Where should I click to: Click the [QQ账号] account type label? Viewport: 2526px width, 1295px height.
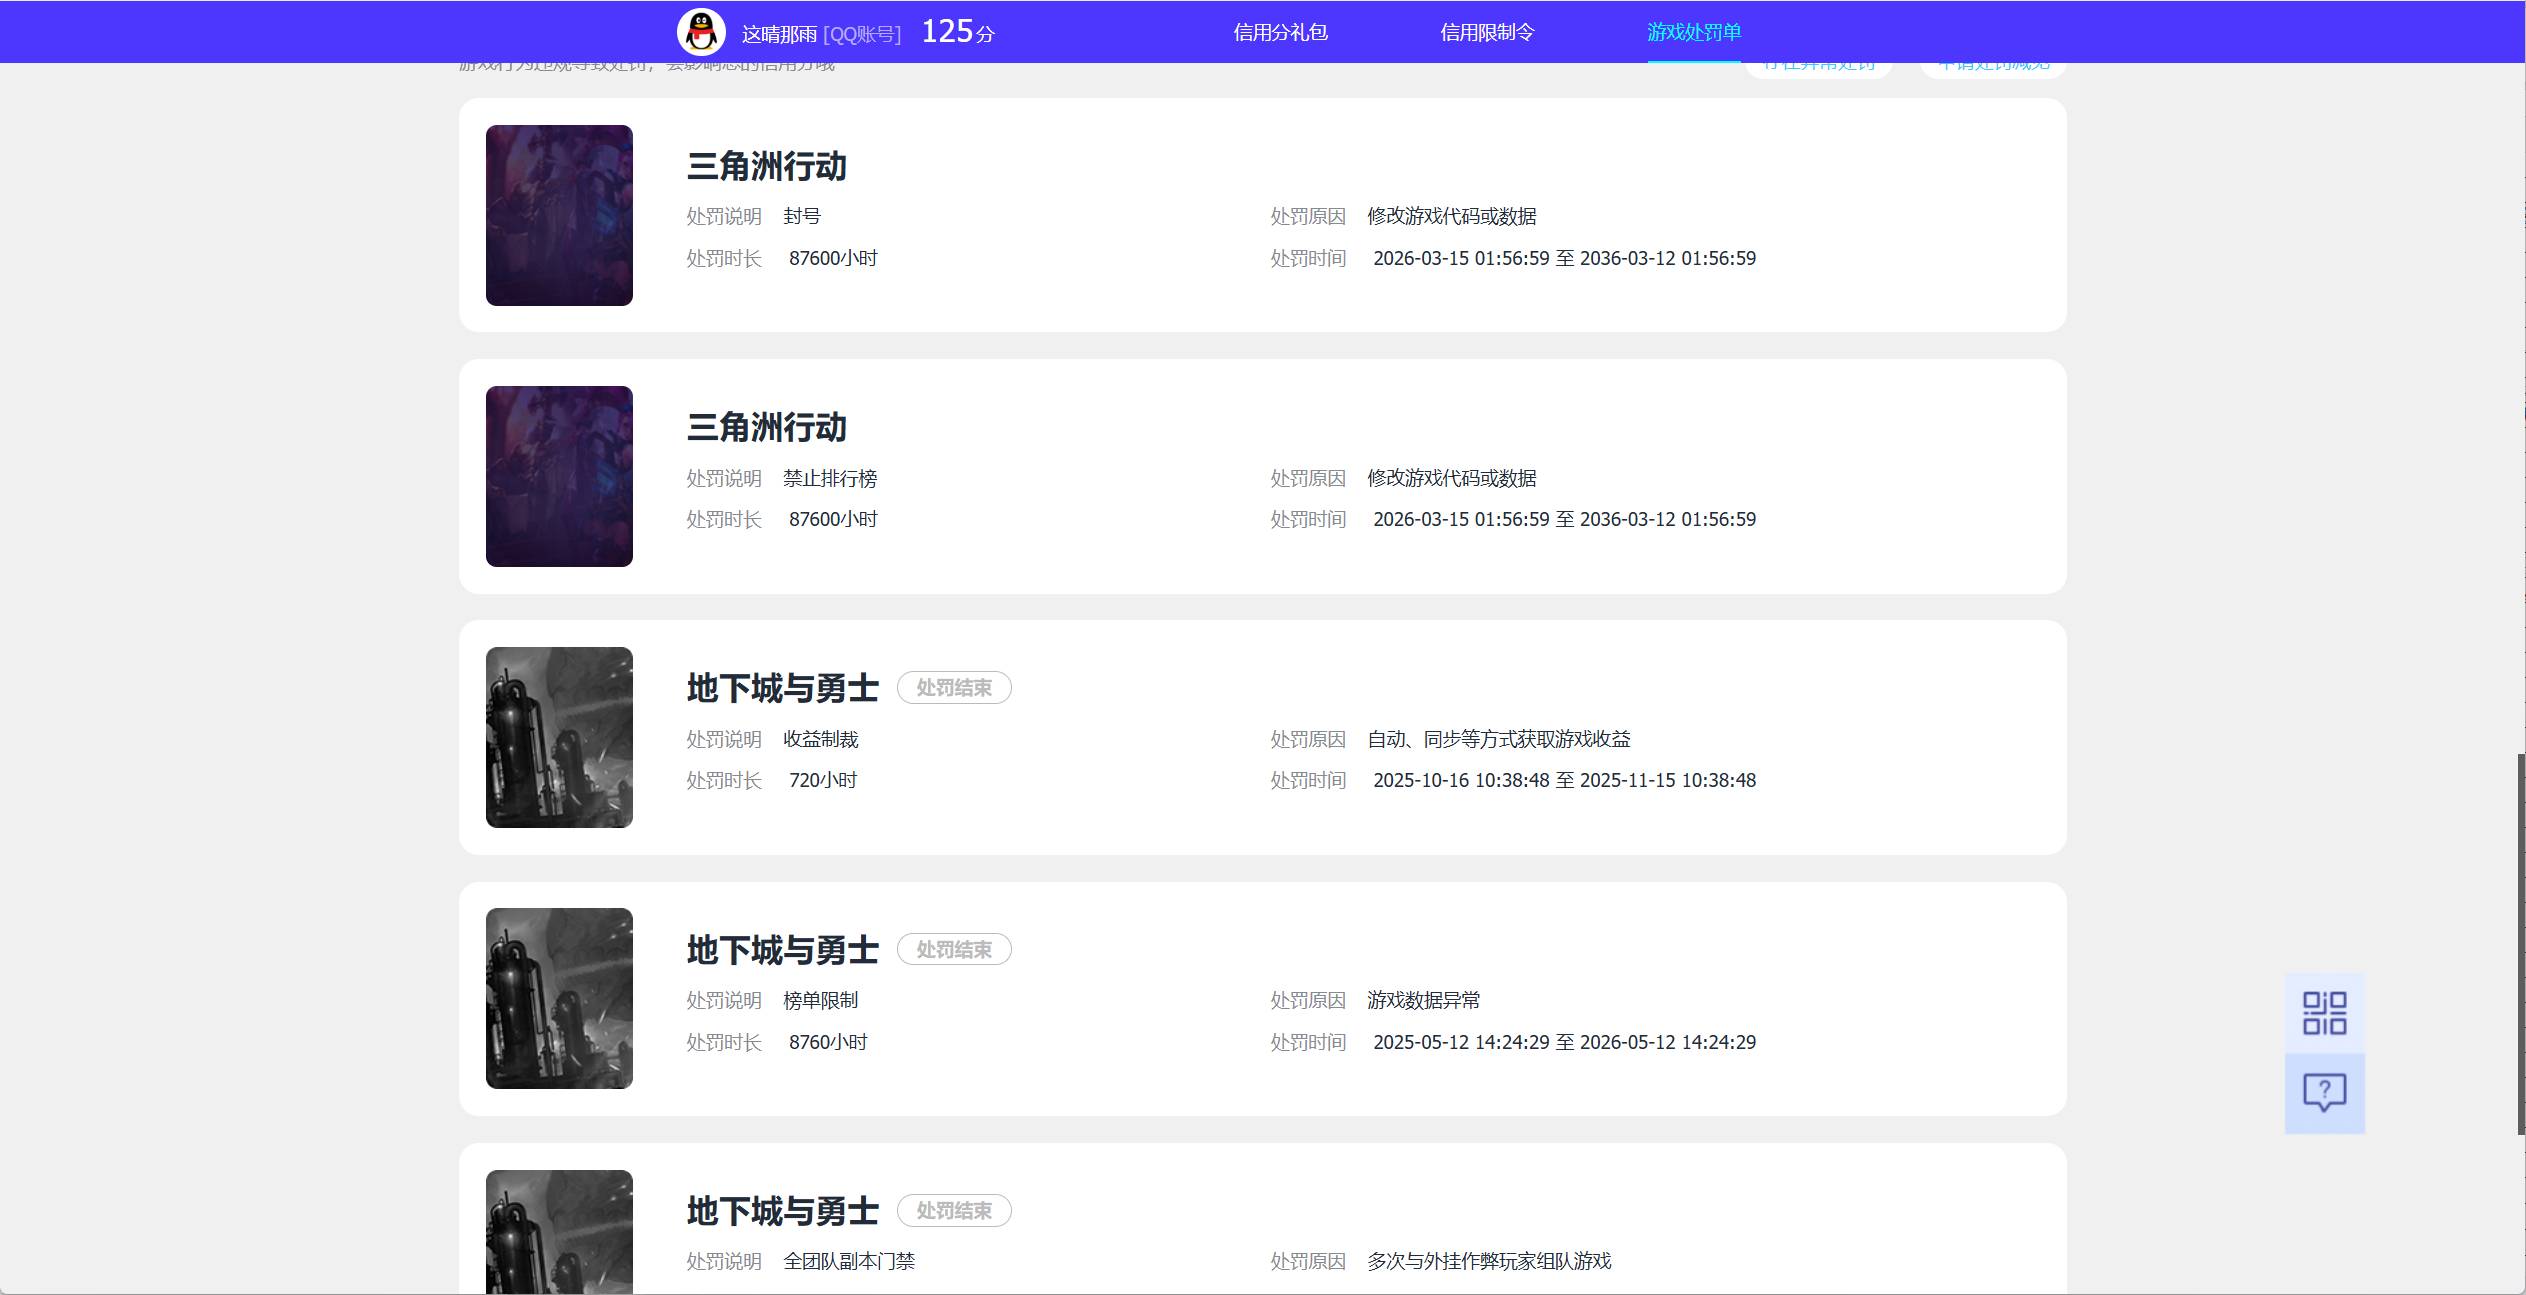(x=862, y=34)
